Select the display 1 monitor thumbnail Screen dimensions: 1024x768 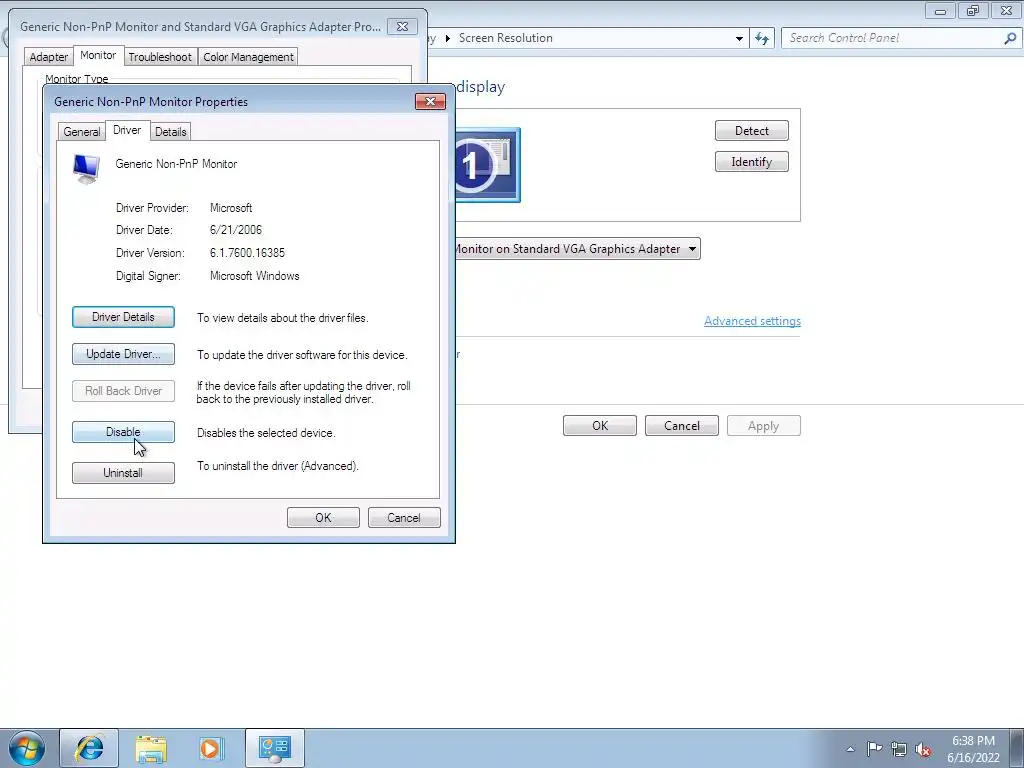488,165
